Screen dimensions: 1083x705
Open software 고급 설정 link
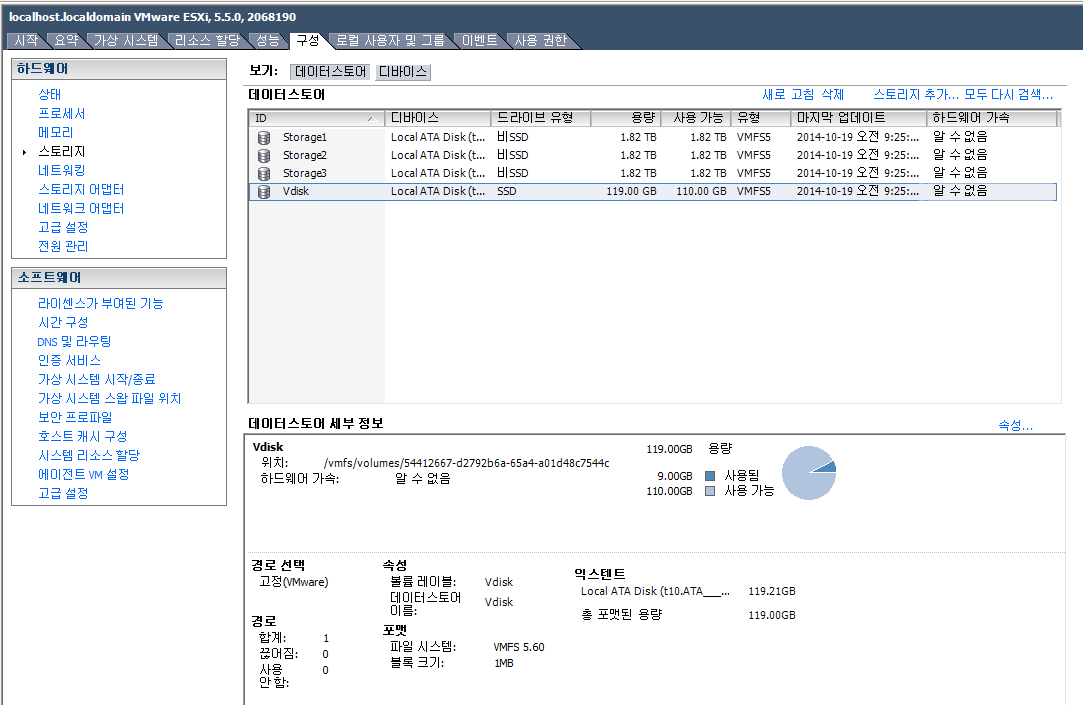[x=63, y=493]
